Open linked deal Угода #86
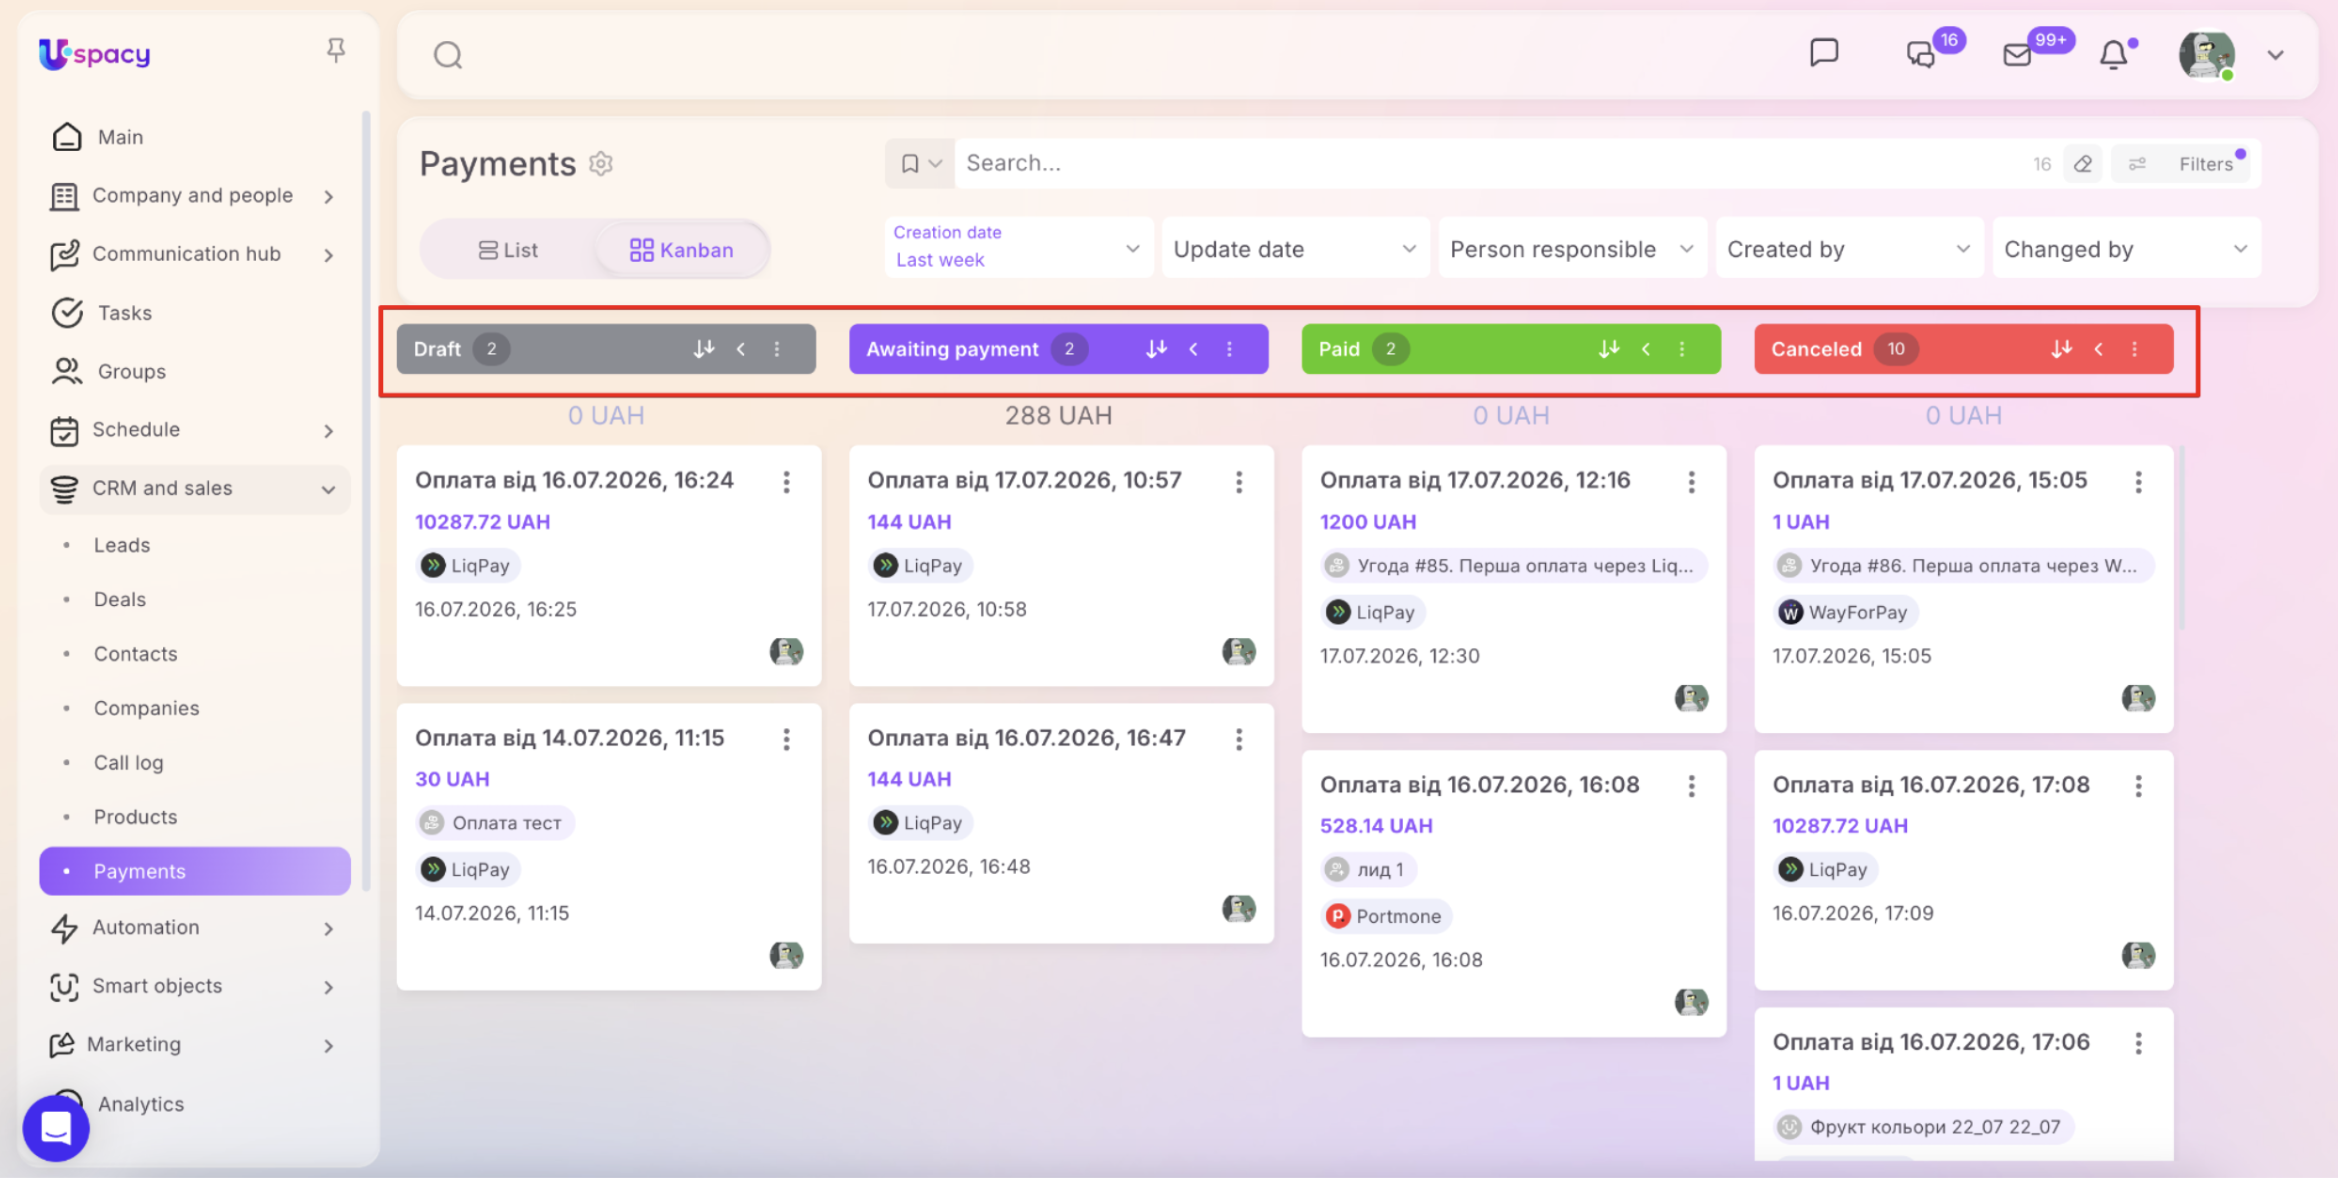This screenshot has width=2338, height=1178. (x=1963, y=566)
